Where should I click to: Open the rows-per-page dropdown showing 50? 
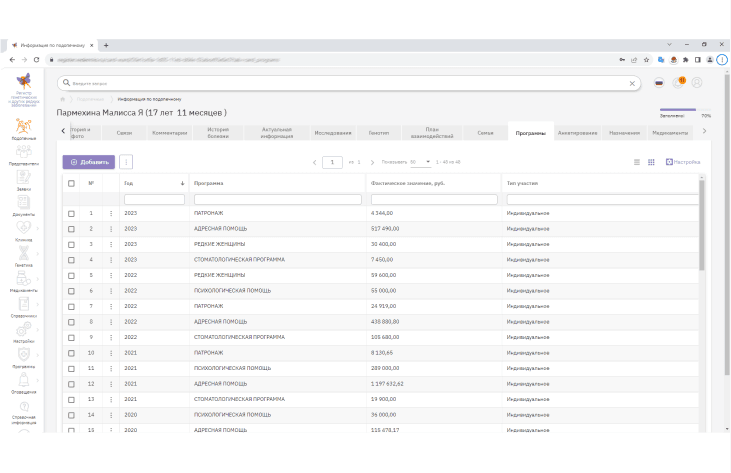[x=420, y=162]
